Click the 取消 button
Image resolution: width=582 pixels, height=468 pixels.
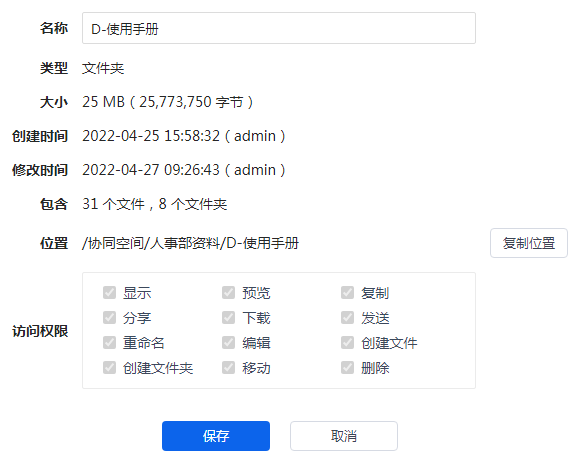(344, 436)
